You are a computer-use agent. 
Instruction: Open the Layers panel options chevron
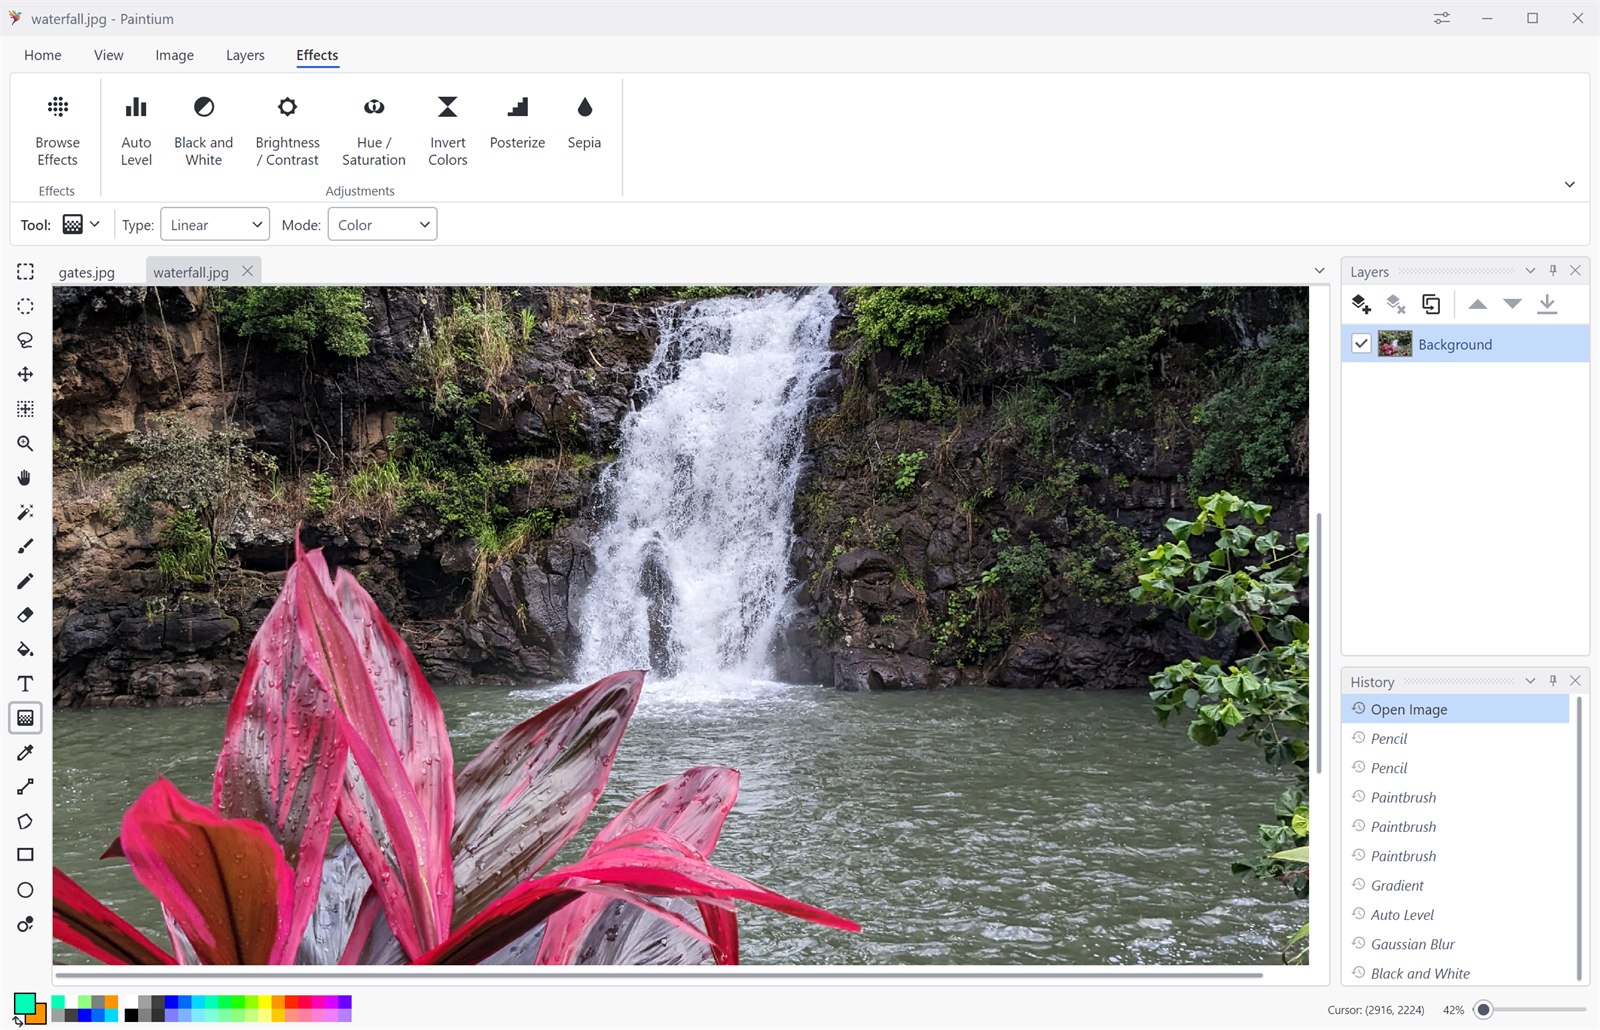(x=1530, y=271)
